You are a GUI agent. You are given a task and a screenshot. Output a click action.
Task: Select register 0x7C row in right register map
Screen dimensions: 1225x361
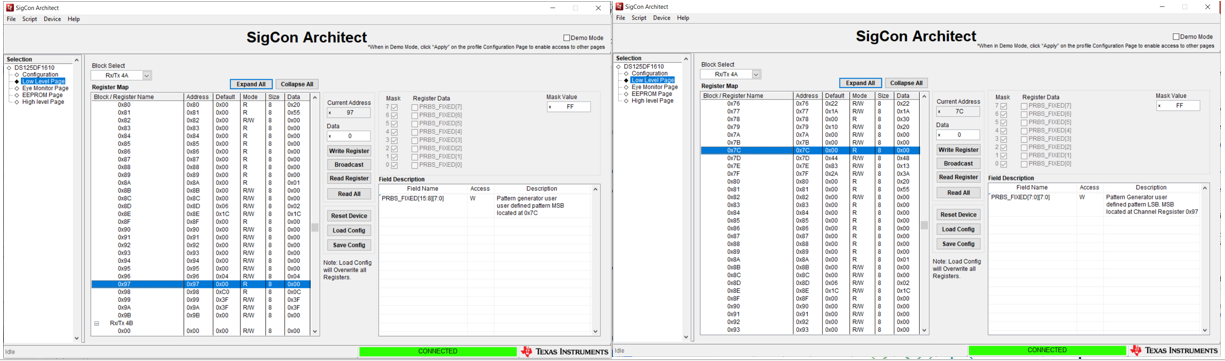810,150
